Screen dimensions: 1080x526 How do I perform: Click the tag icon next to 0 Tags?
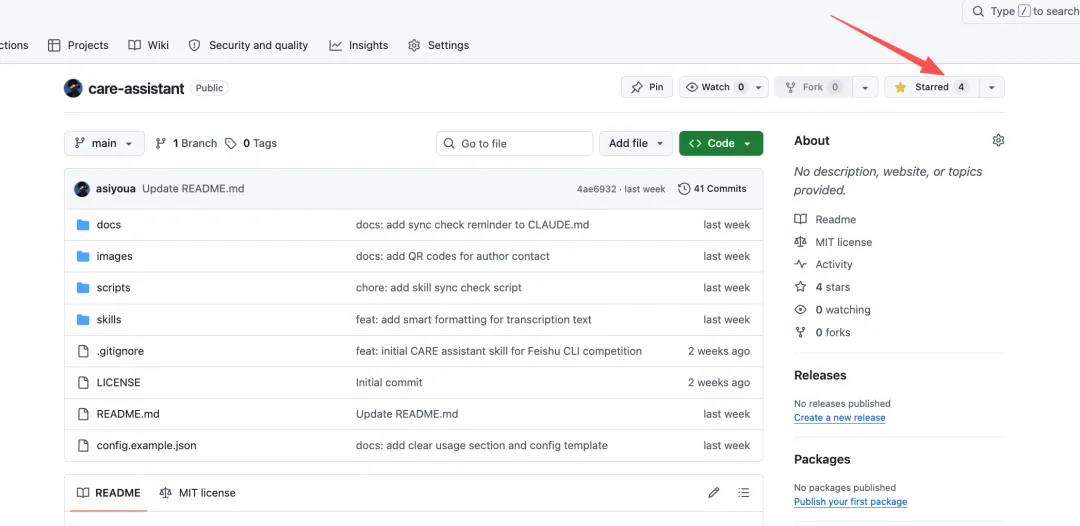coord(231,143)
